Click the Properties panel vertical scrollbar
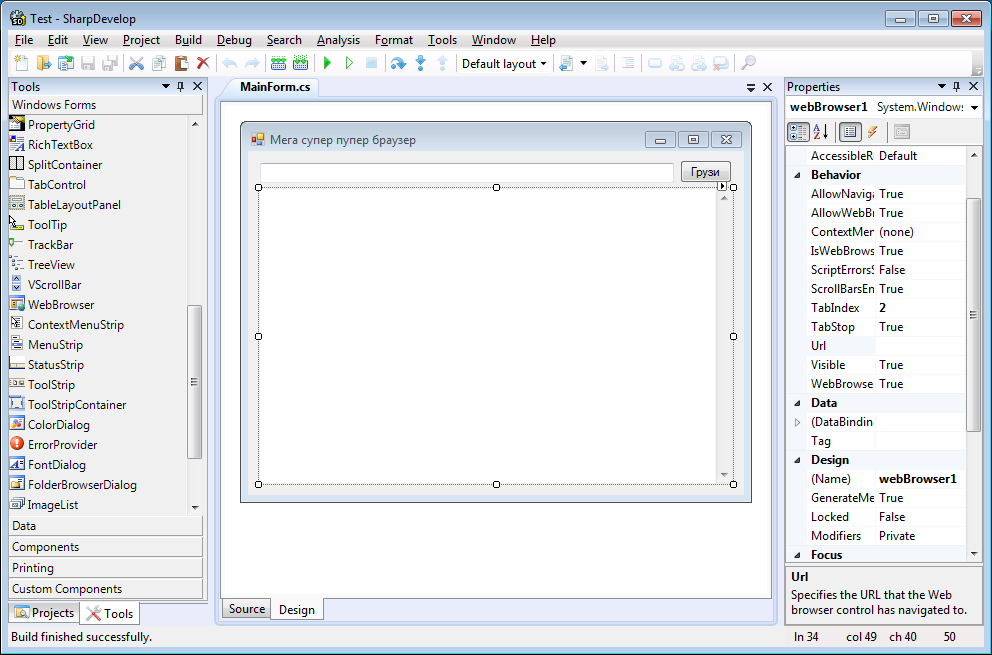The width and height of the screenshot is (992, 655). (973, 314)
